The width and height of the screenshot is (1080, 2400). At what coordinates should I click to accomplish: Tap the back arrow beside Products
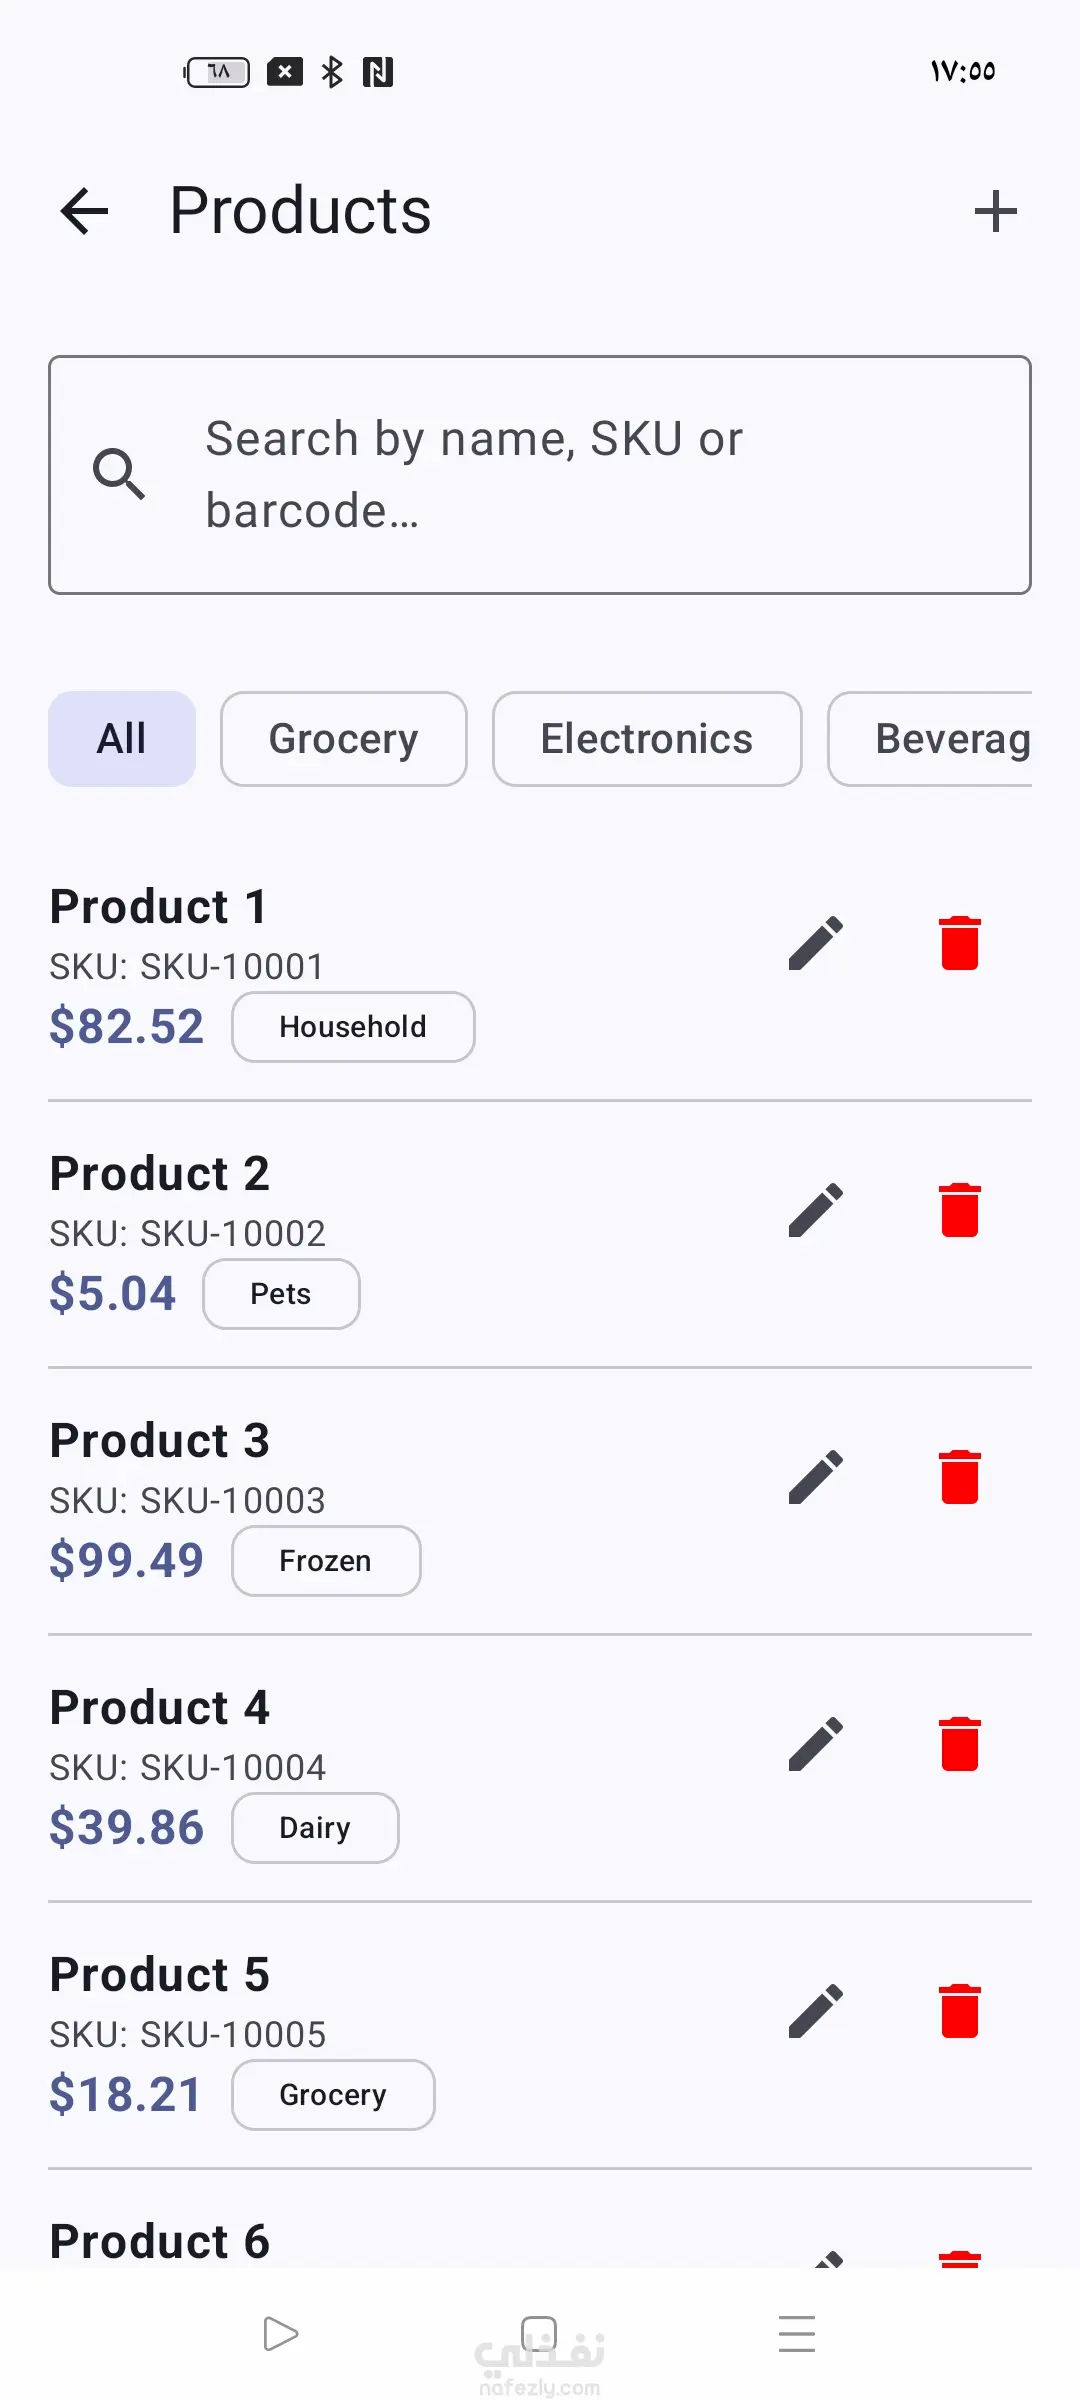pyautogui.click(x=84, y=211)
